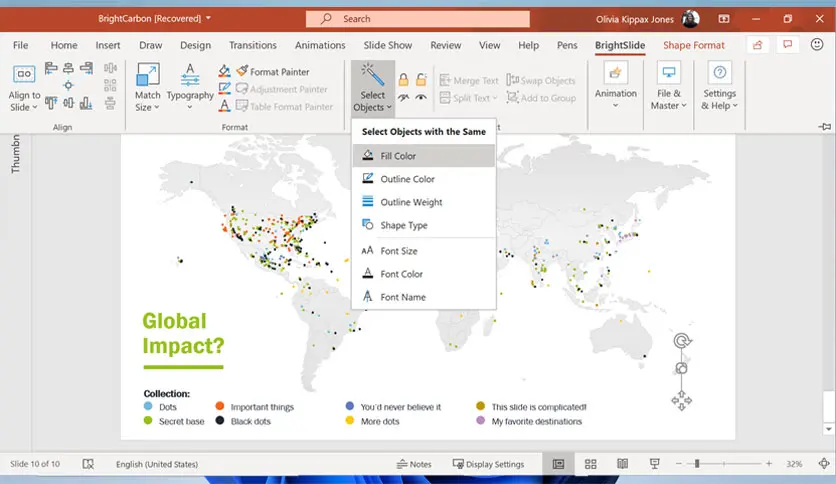This screenshot has width=836, height=484.
Task: Click the Search box in title bar
Action: (417, 19)
